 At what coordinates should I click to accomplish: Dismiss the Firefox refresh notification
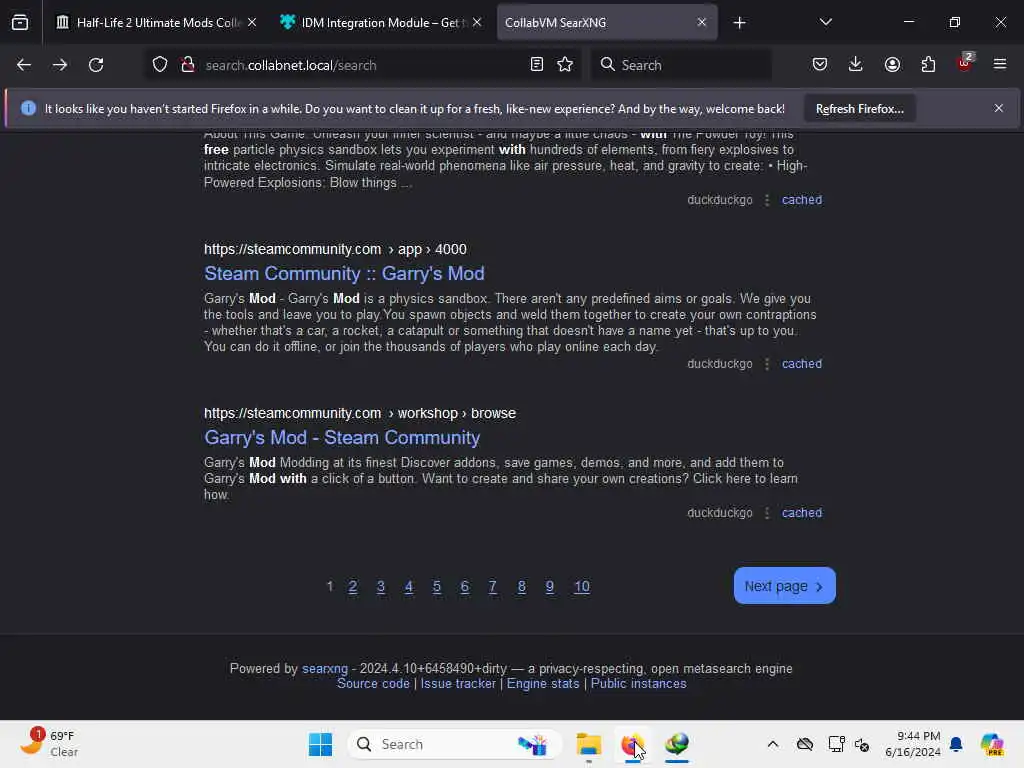[999, 108]
